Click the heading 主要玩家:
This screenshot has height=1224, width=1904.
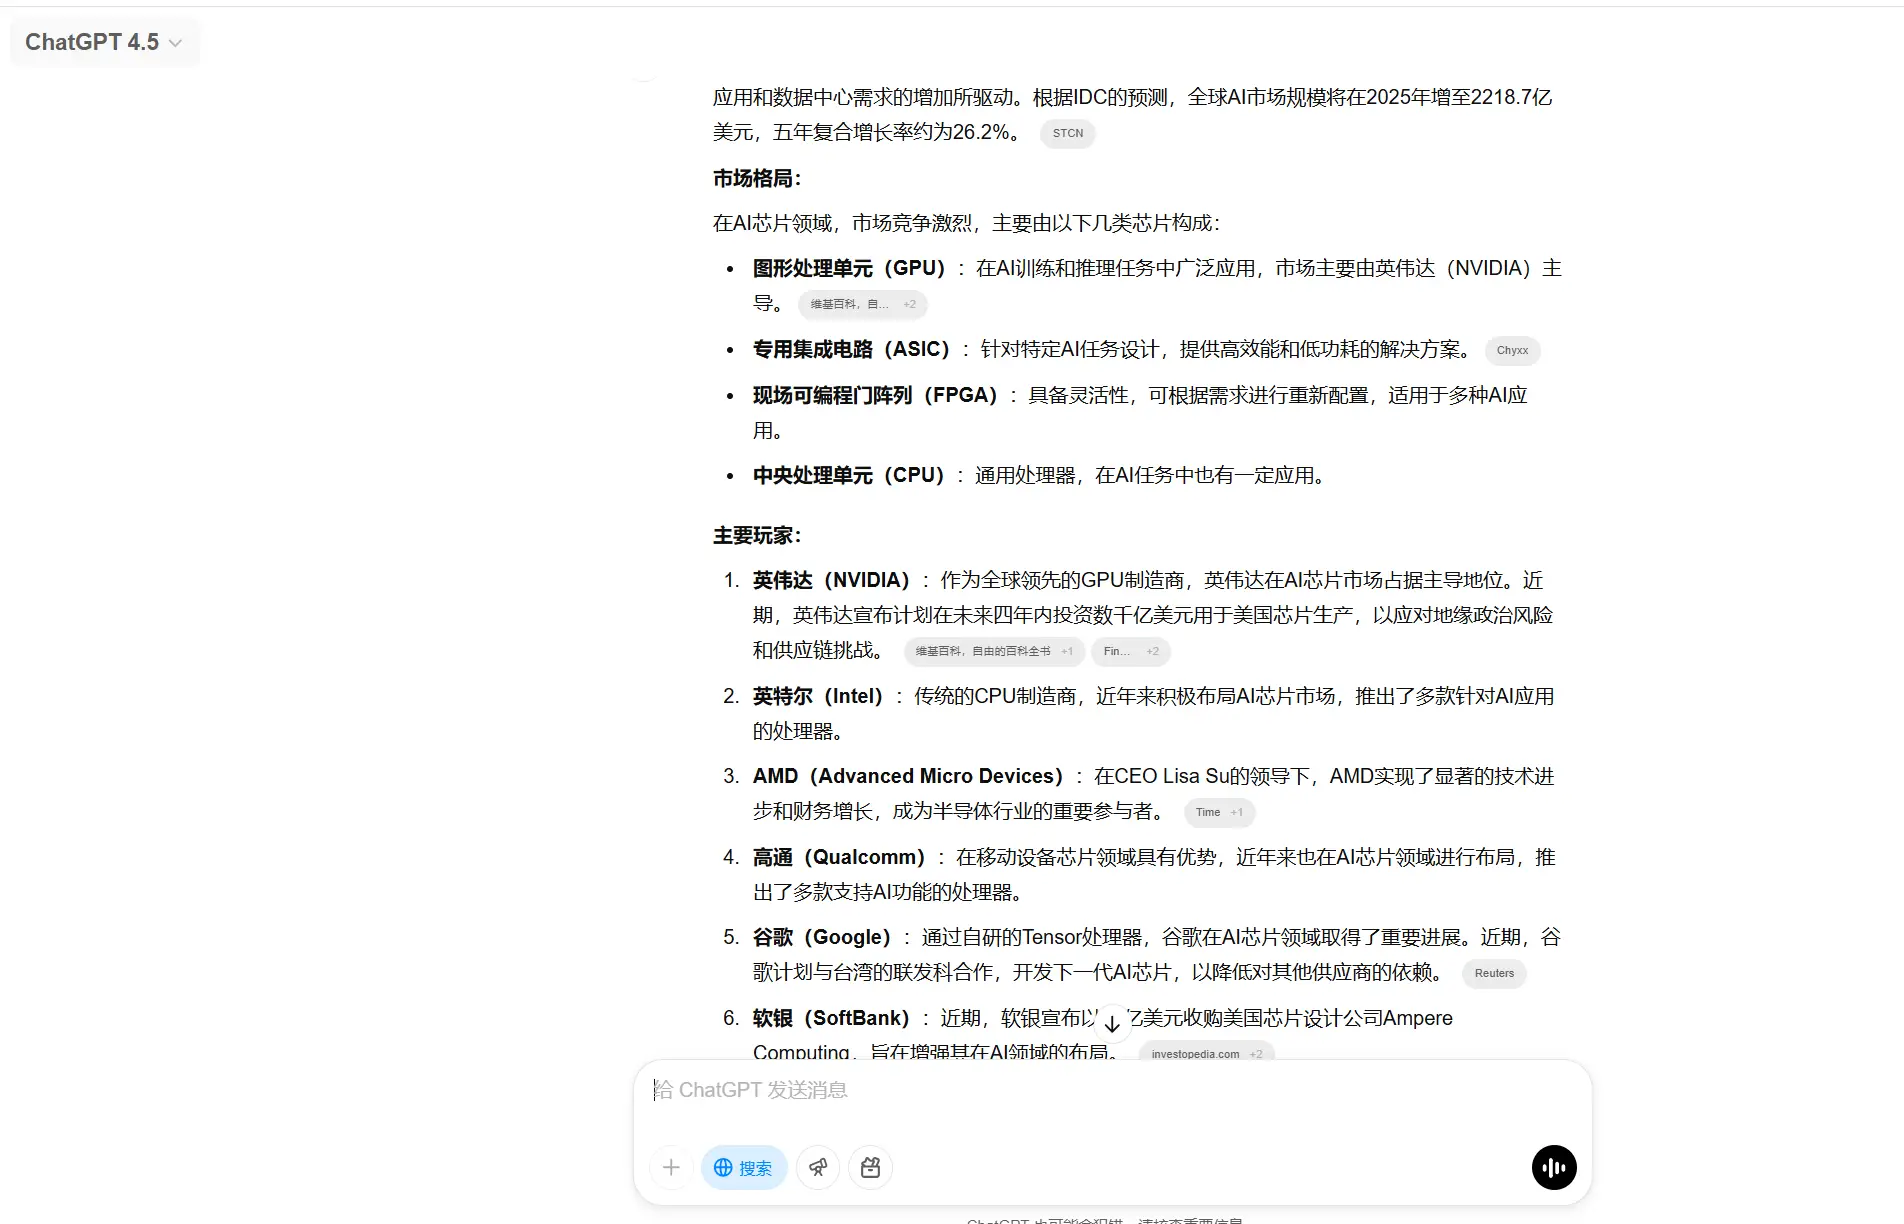click(x=757, y=536)
